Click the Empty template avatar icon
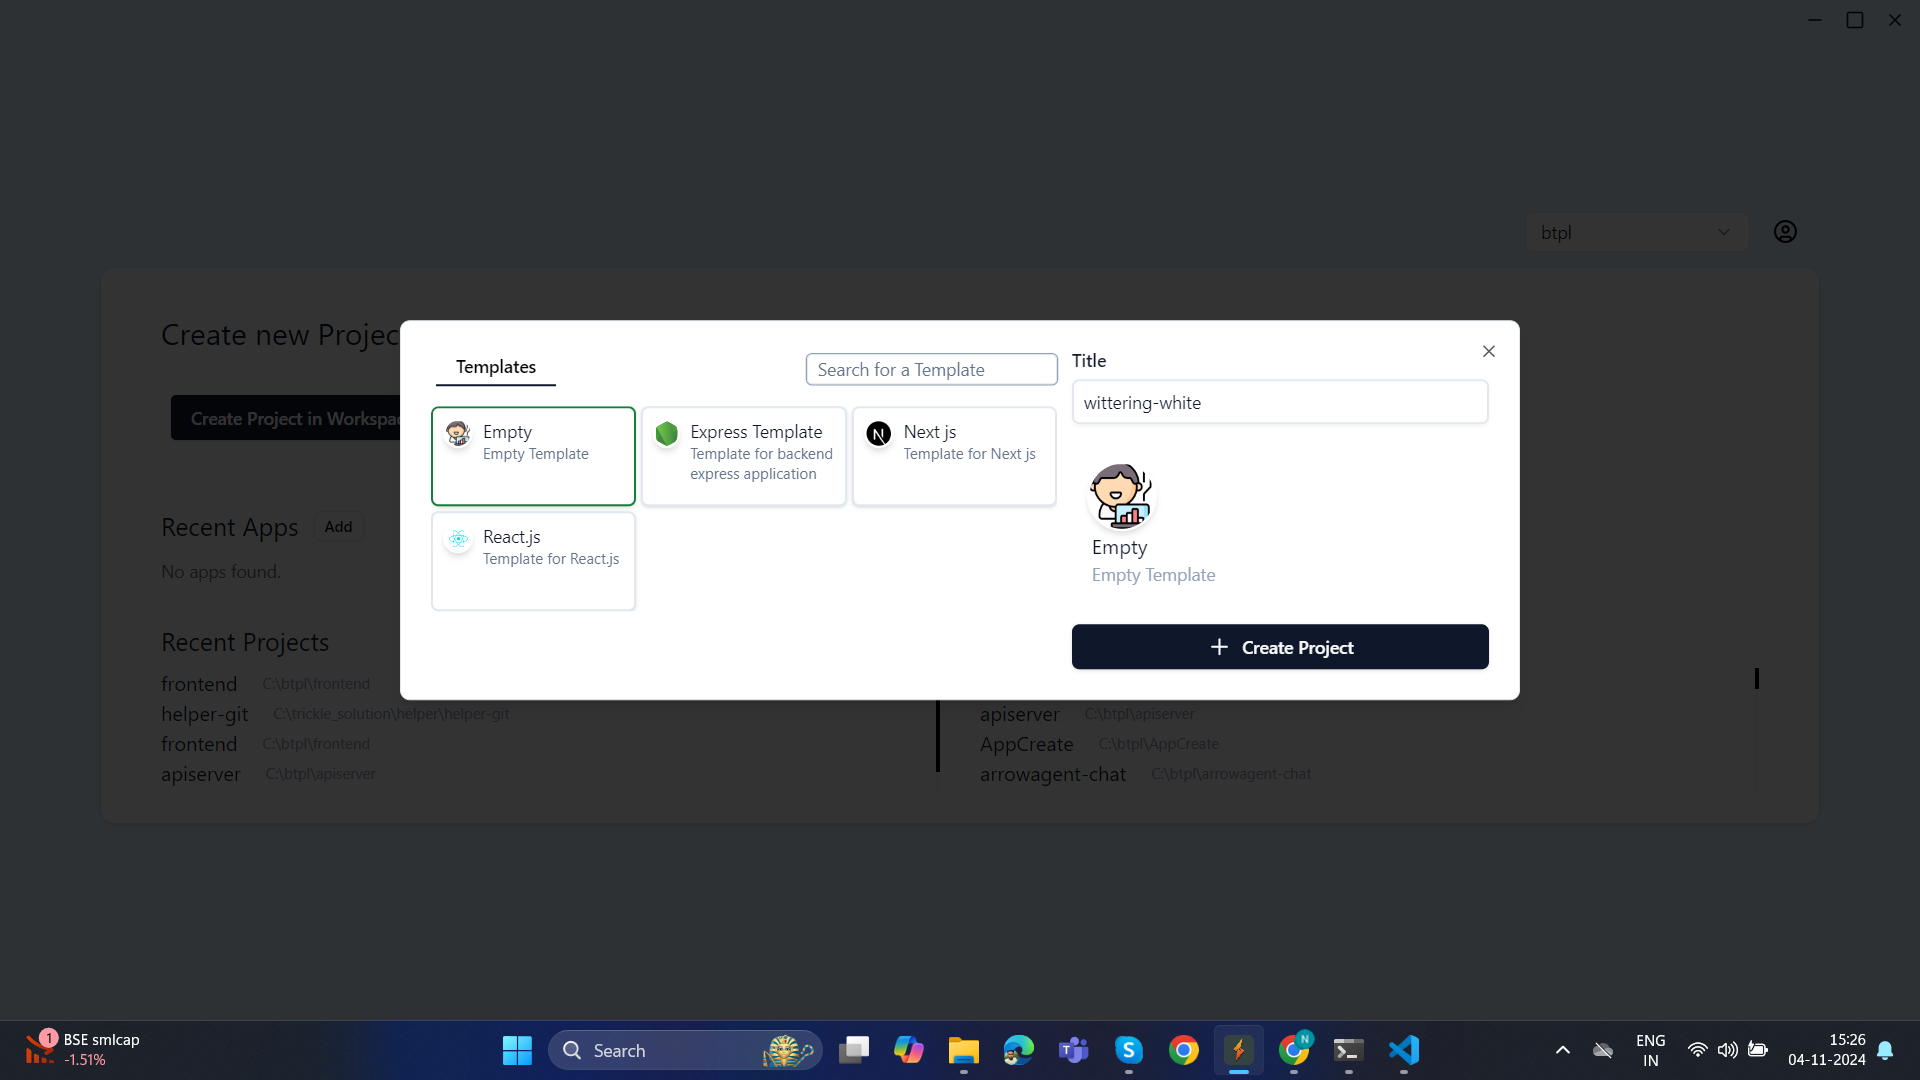This screenshot has width=1920, height=1080. pos(458,433)
